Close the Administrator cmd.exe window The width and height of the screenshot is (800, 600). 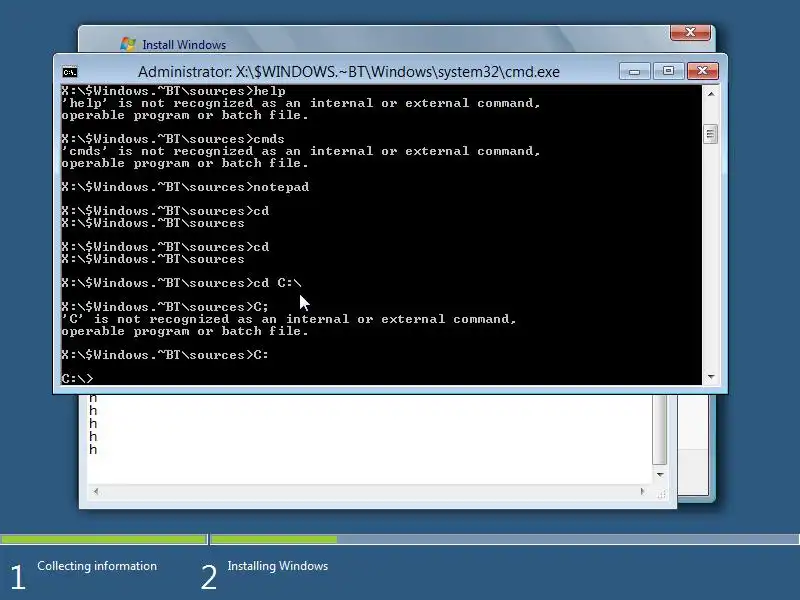pos(703,71)
